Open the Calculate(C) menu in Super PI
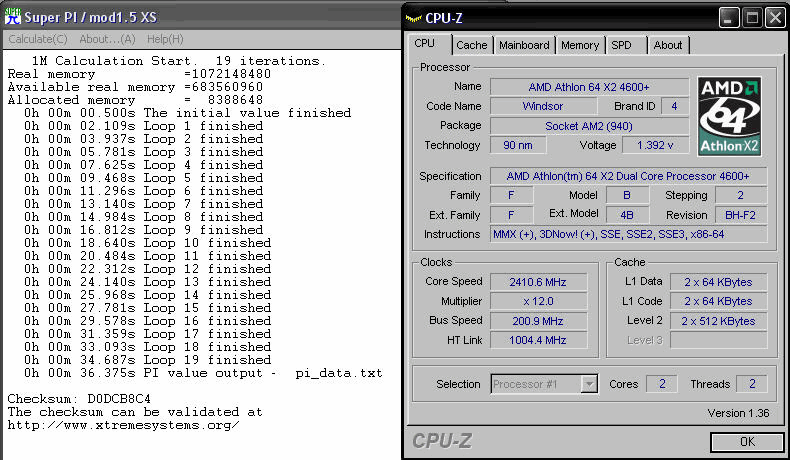Viewport: 790px width, 460px height. (x=38, y=39)
